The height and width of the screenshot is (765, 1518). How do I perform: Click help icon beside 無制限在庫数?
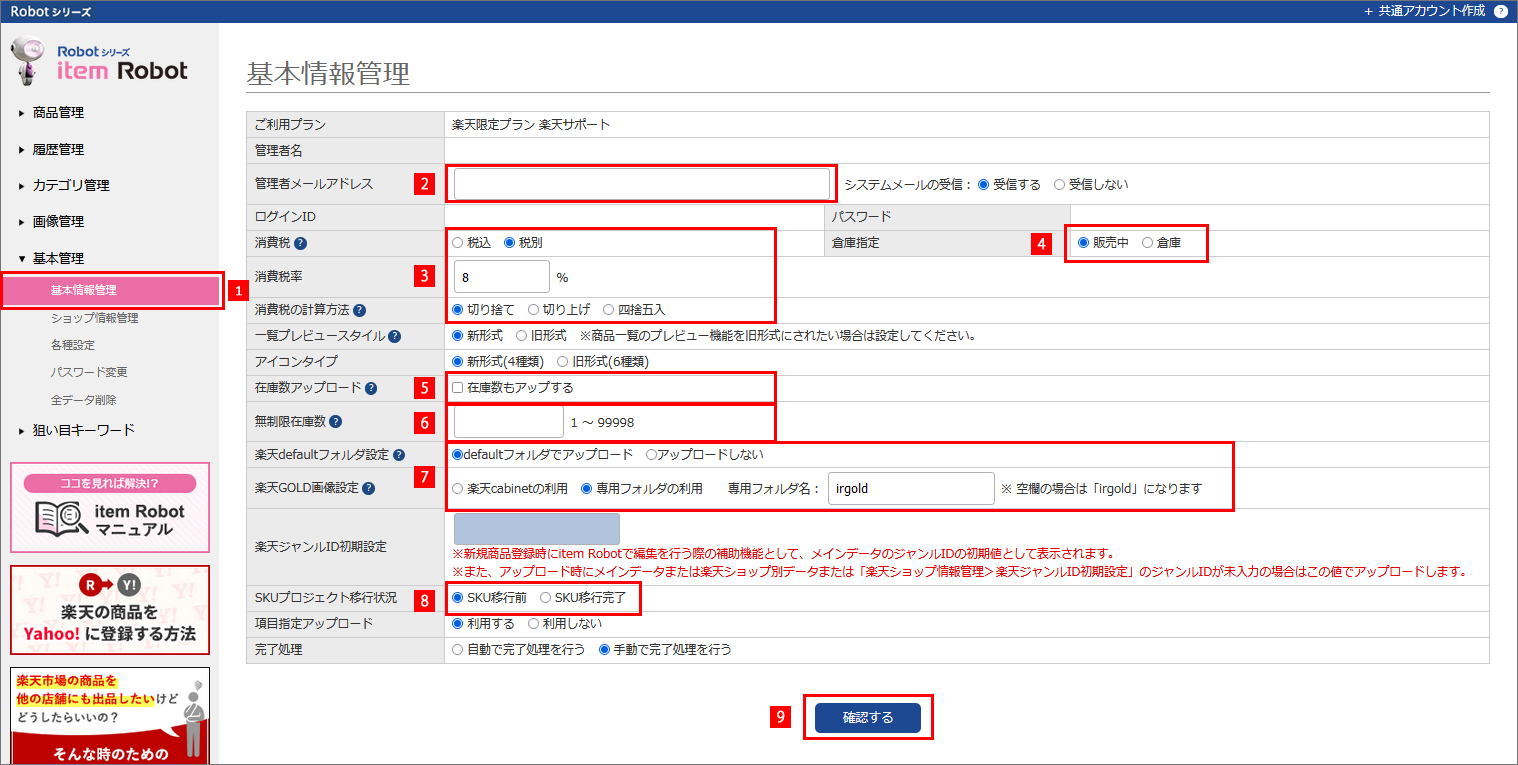point(335,422)
